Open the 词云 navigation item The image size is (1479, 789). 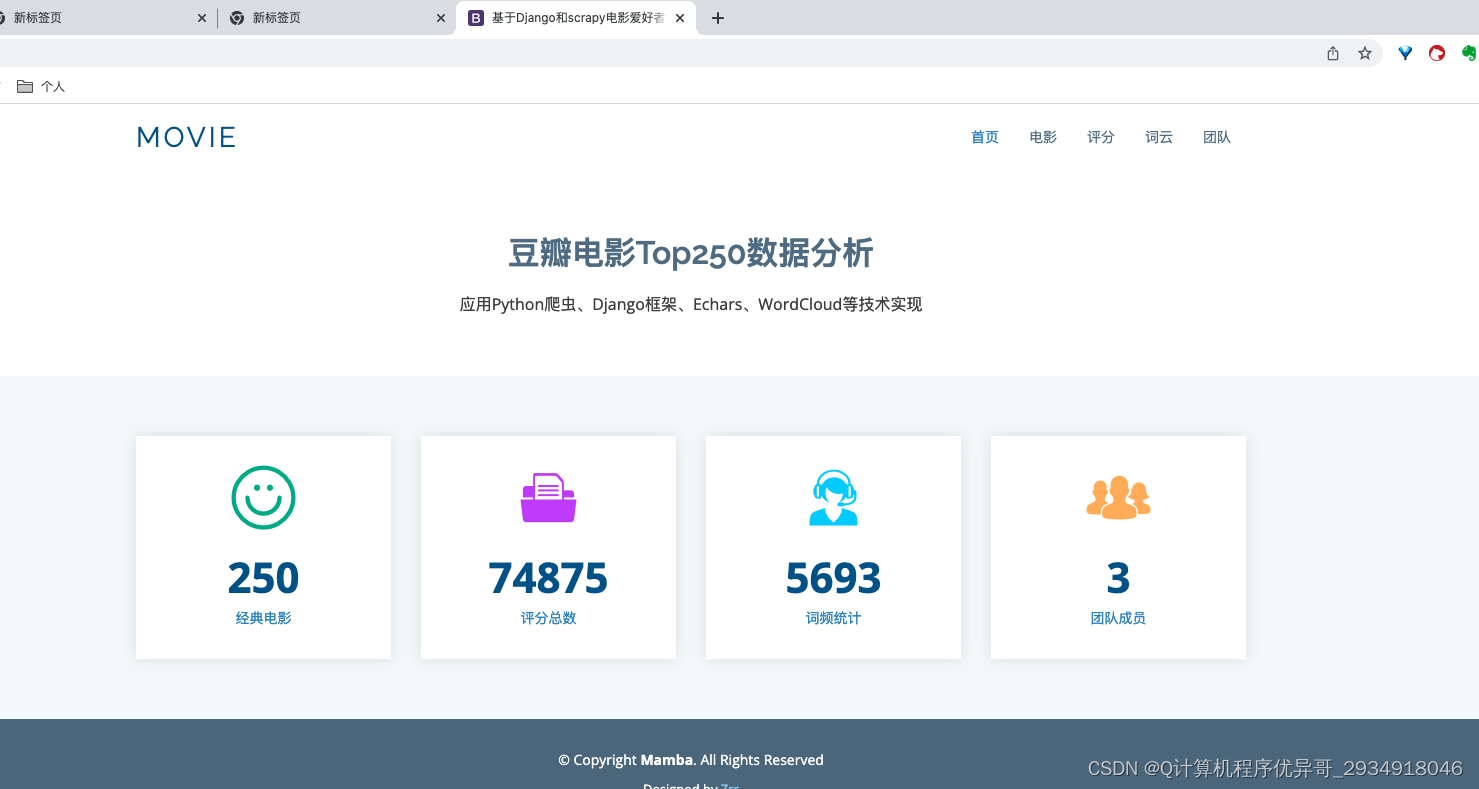(x=1159, y=137)
